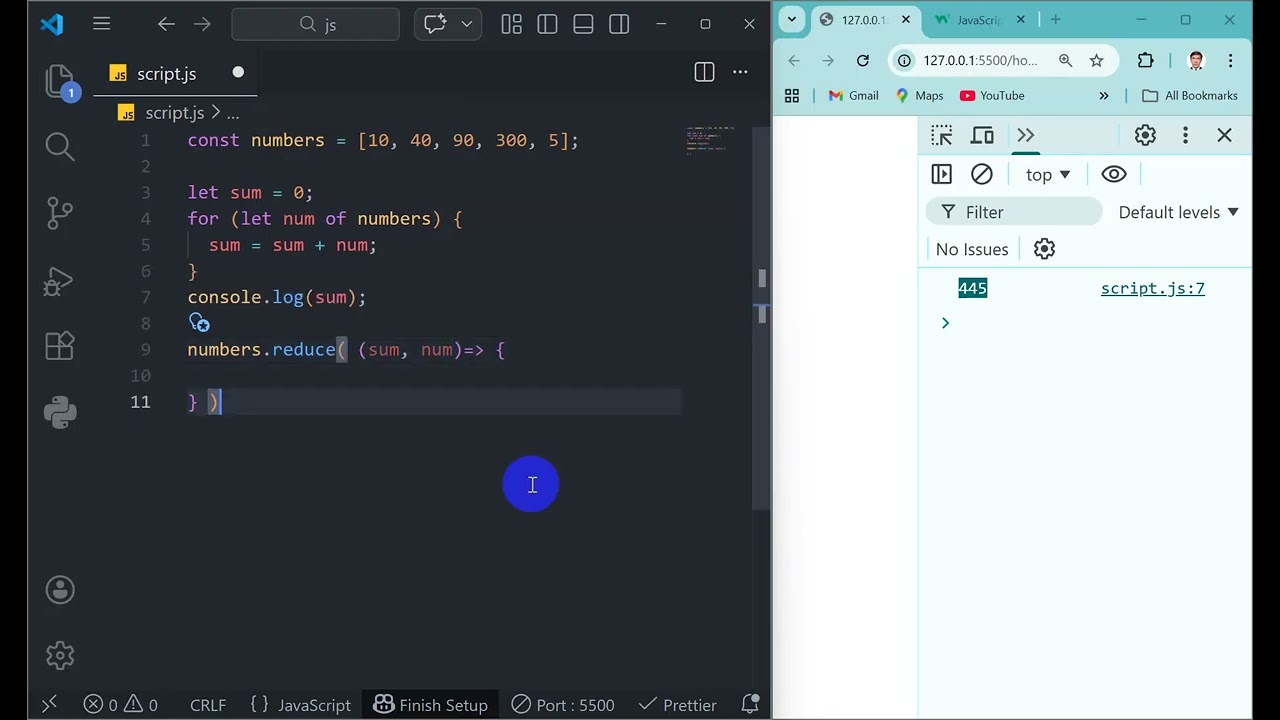
Task: Reload the page in Chrome
Action: 862,60
